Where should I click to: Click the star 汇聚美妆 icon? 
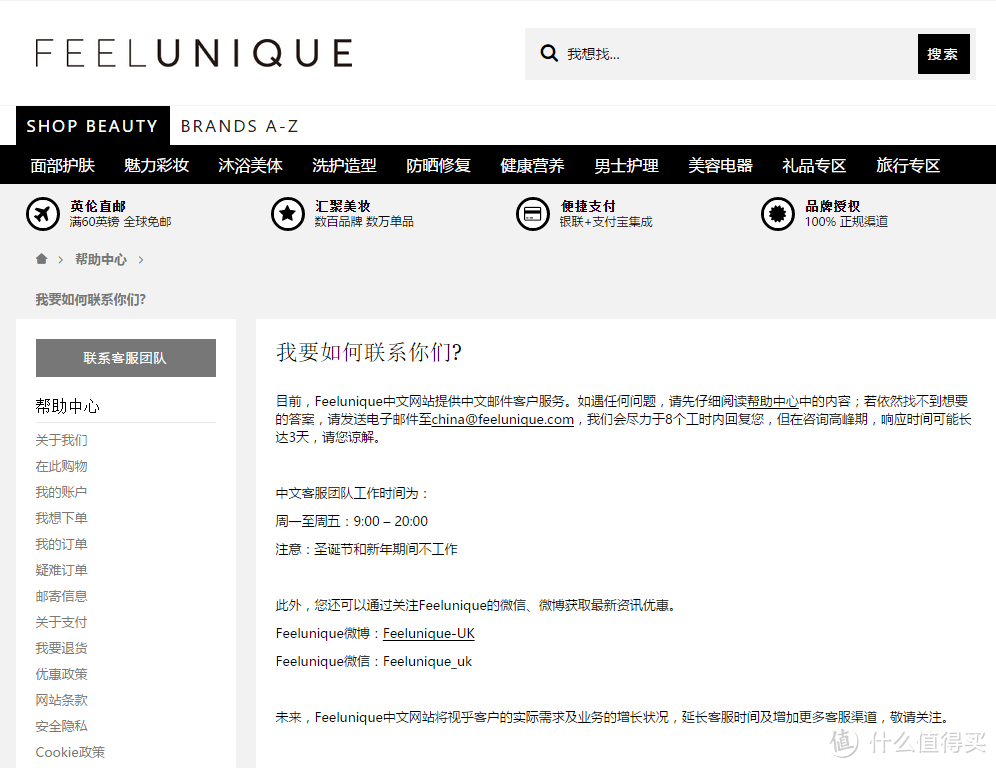[288, 214]
